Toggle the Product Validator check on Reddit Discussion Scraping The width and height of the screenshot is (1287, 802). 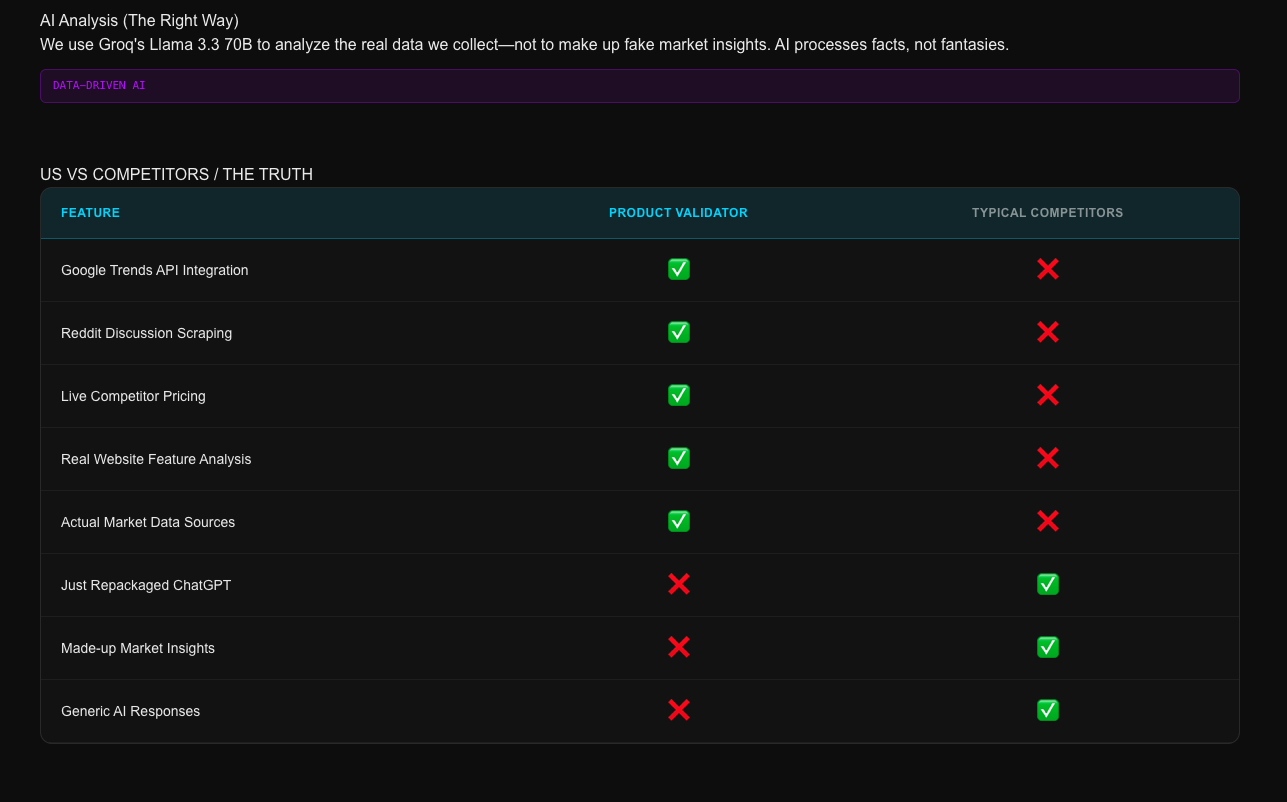(x=679, y=332)
